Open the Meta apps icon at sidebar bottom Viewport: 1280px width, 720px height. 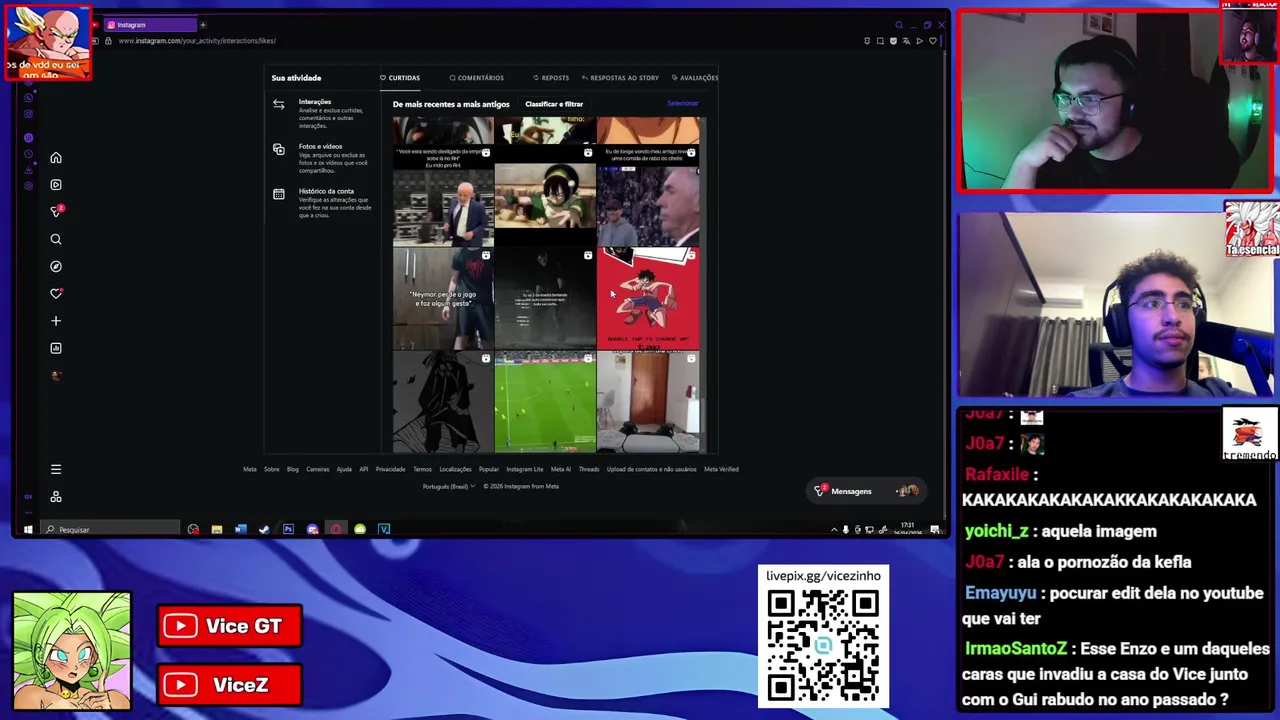pos(56,497)
